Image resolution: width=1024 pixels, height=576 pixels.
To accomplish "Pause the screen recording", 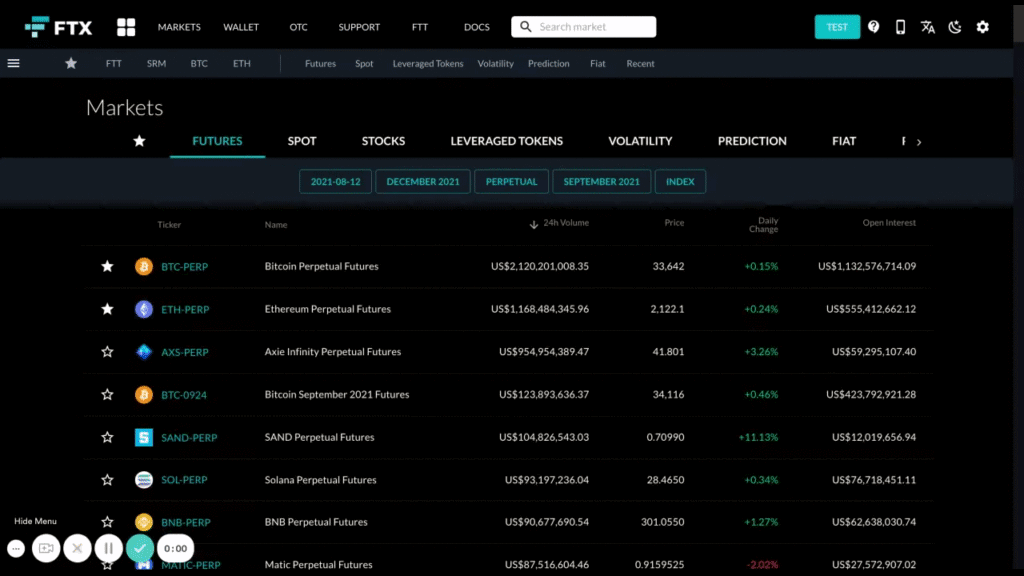I will (108, 548).
